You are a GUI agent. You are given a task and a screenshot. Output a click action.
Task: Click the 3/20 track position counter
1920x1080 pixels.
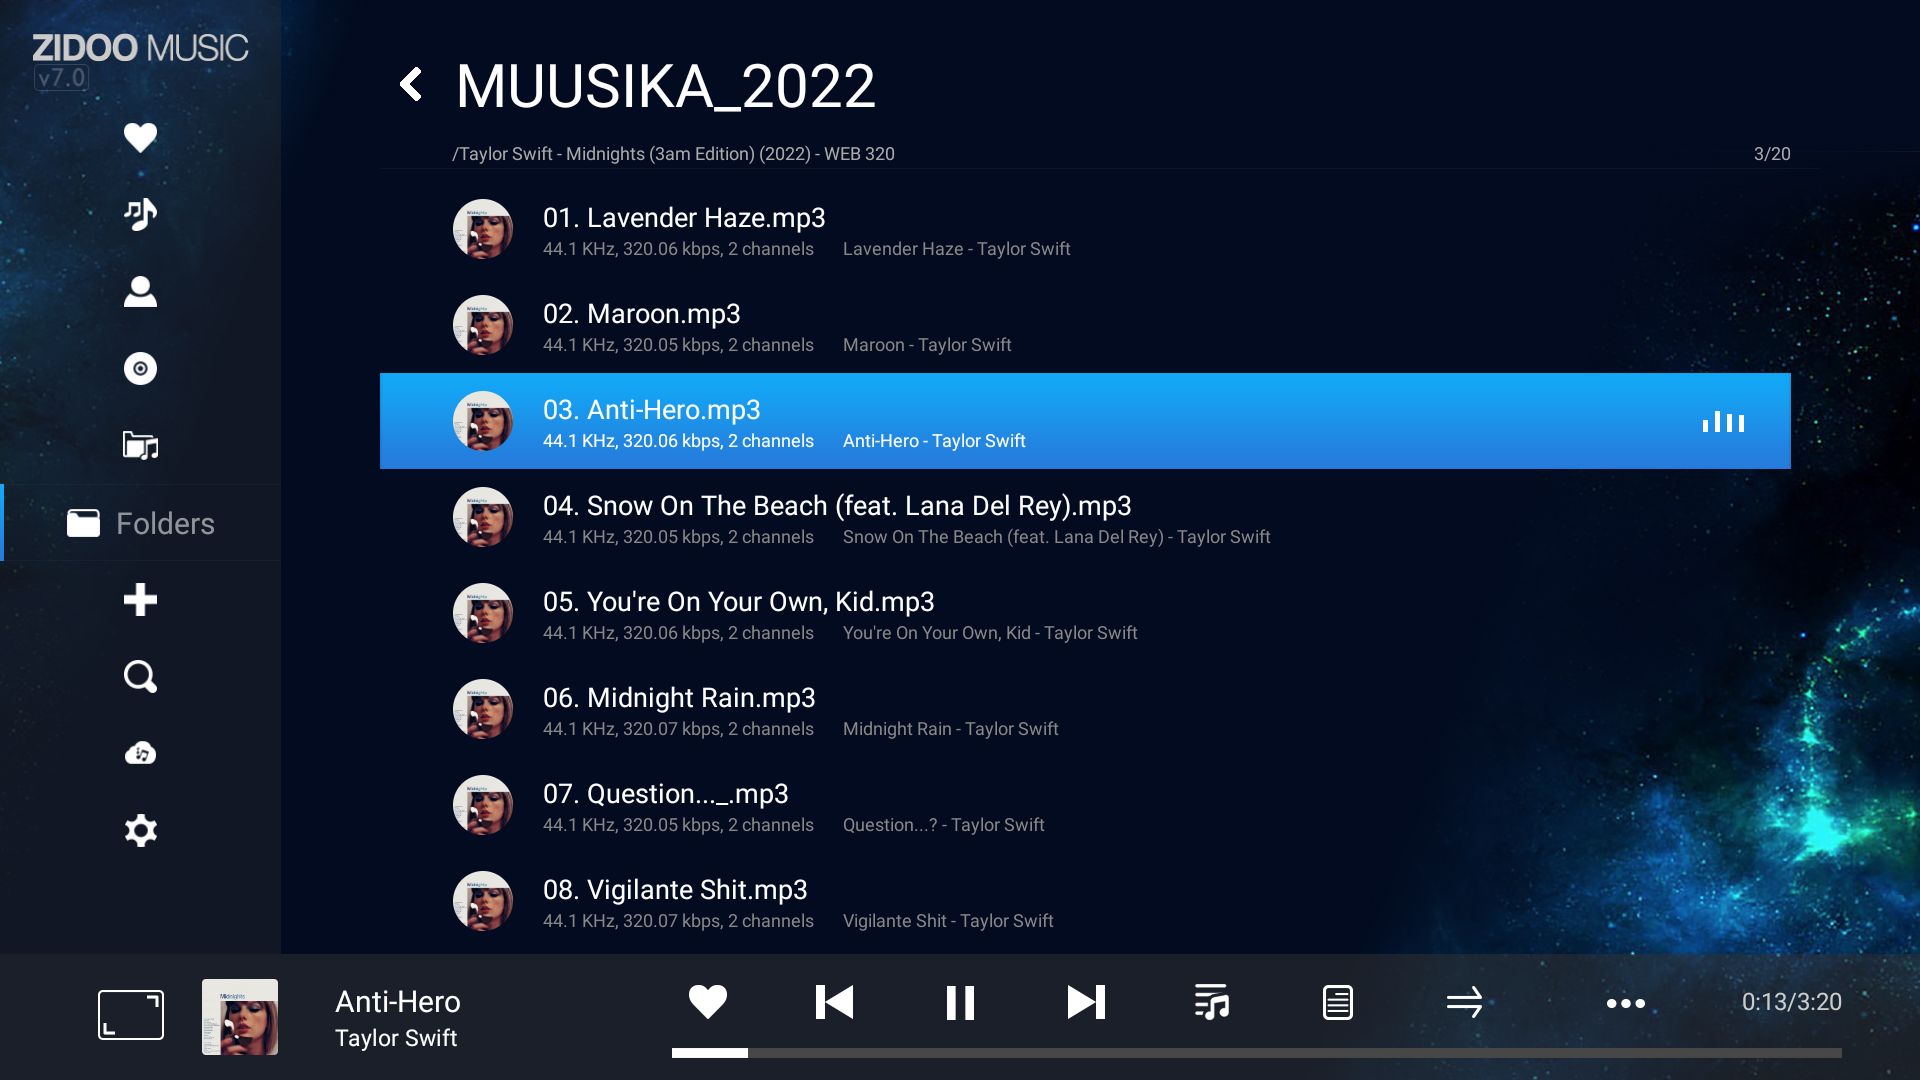click(x=1772, y=154)
